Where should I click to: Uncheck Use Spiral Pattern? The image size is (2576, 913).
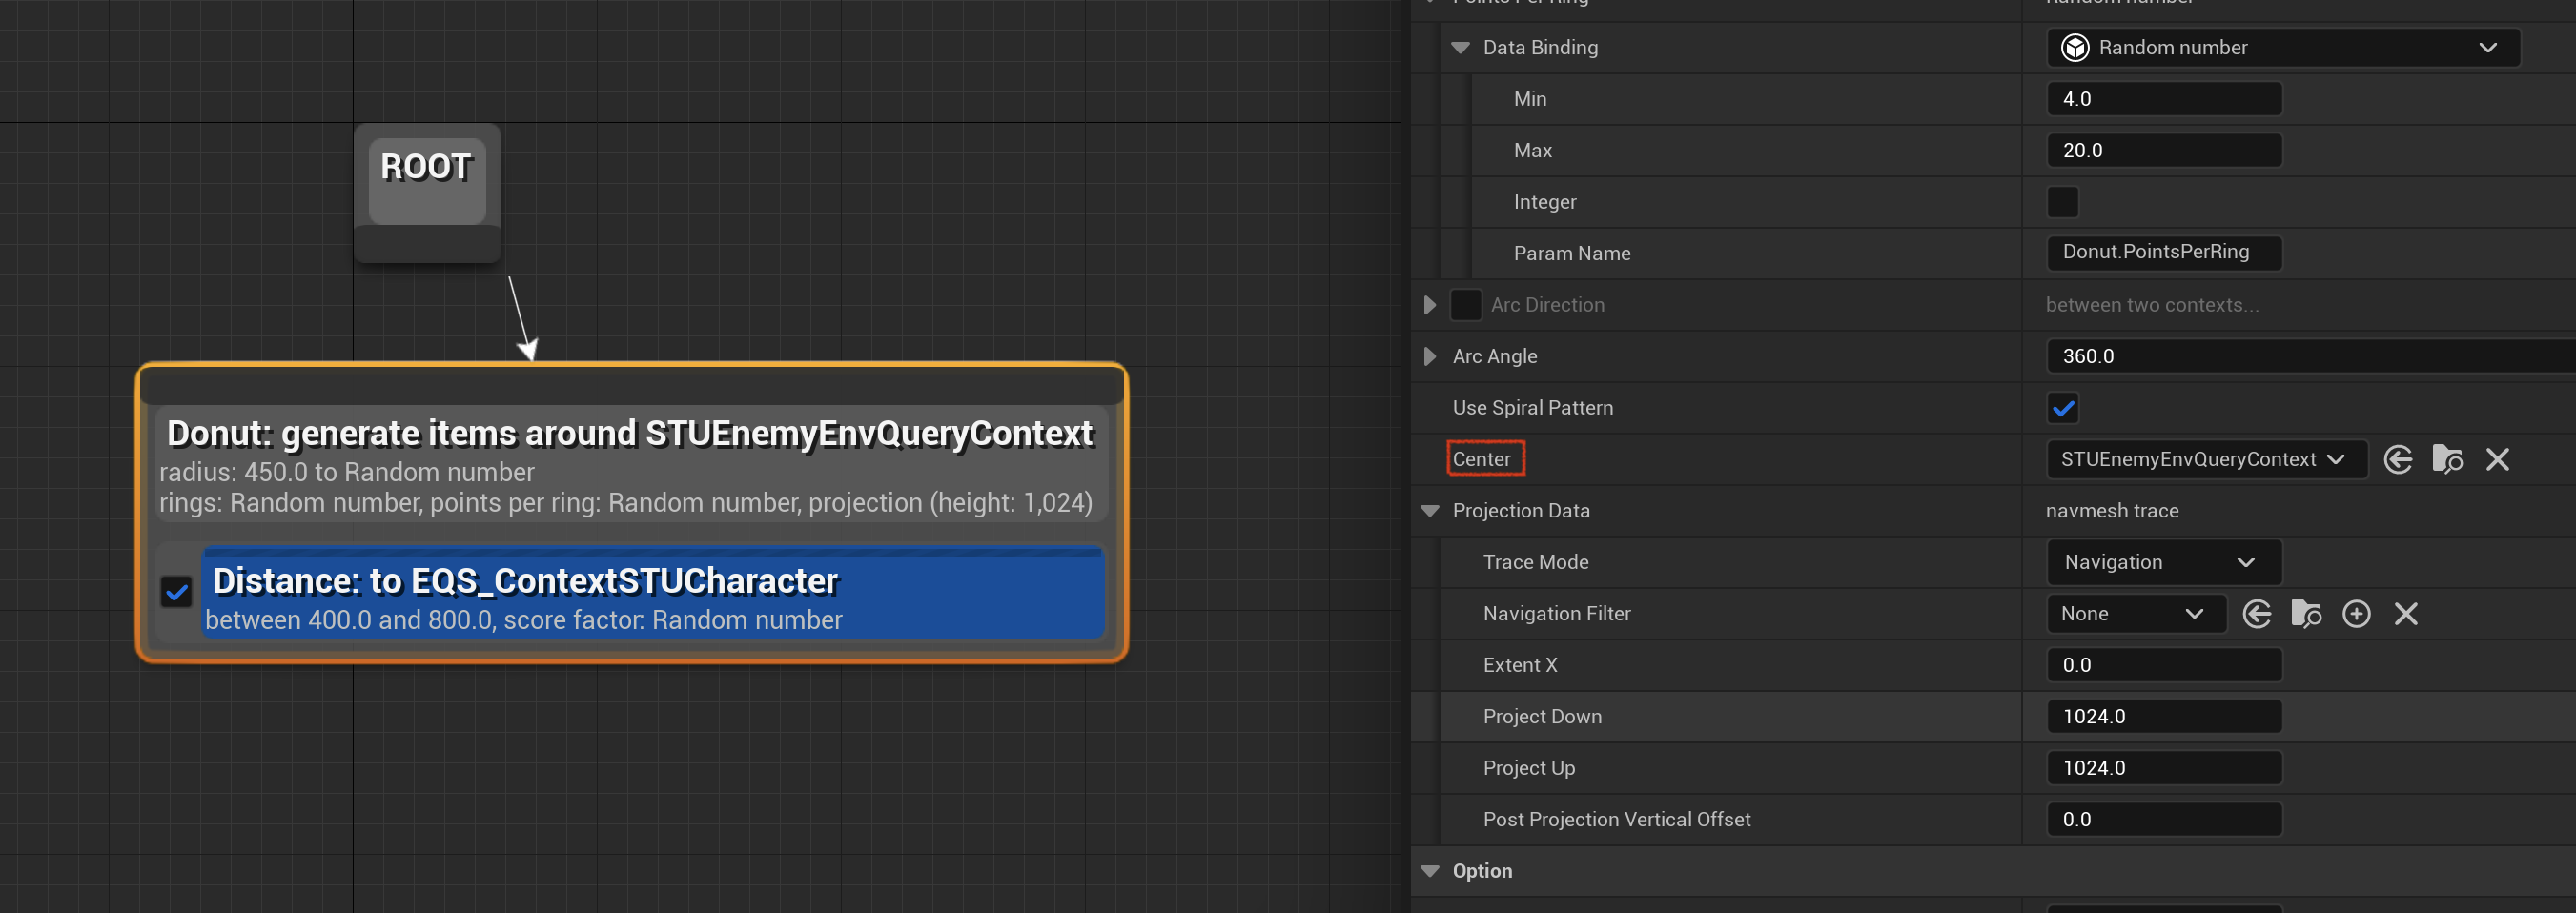tap(2062, 408)
